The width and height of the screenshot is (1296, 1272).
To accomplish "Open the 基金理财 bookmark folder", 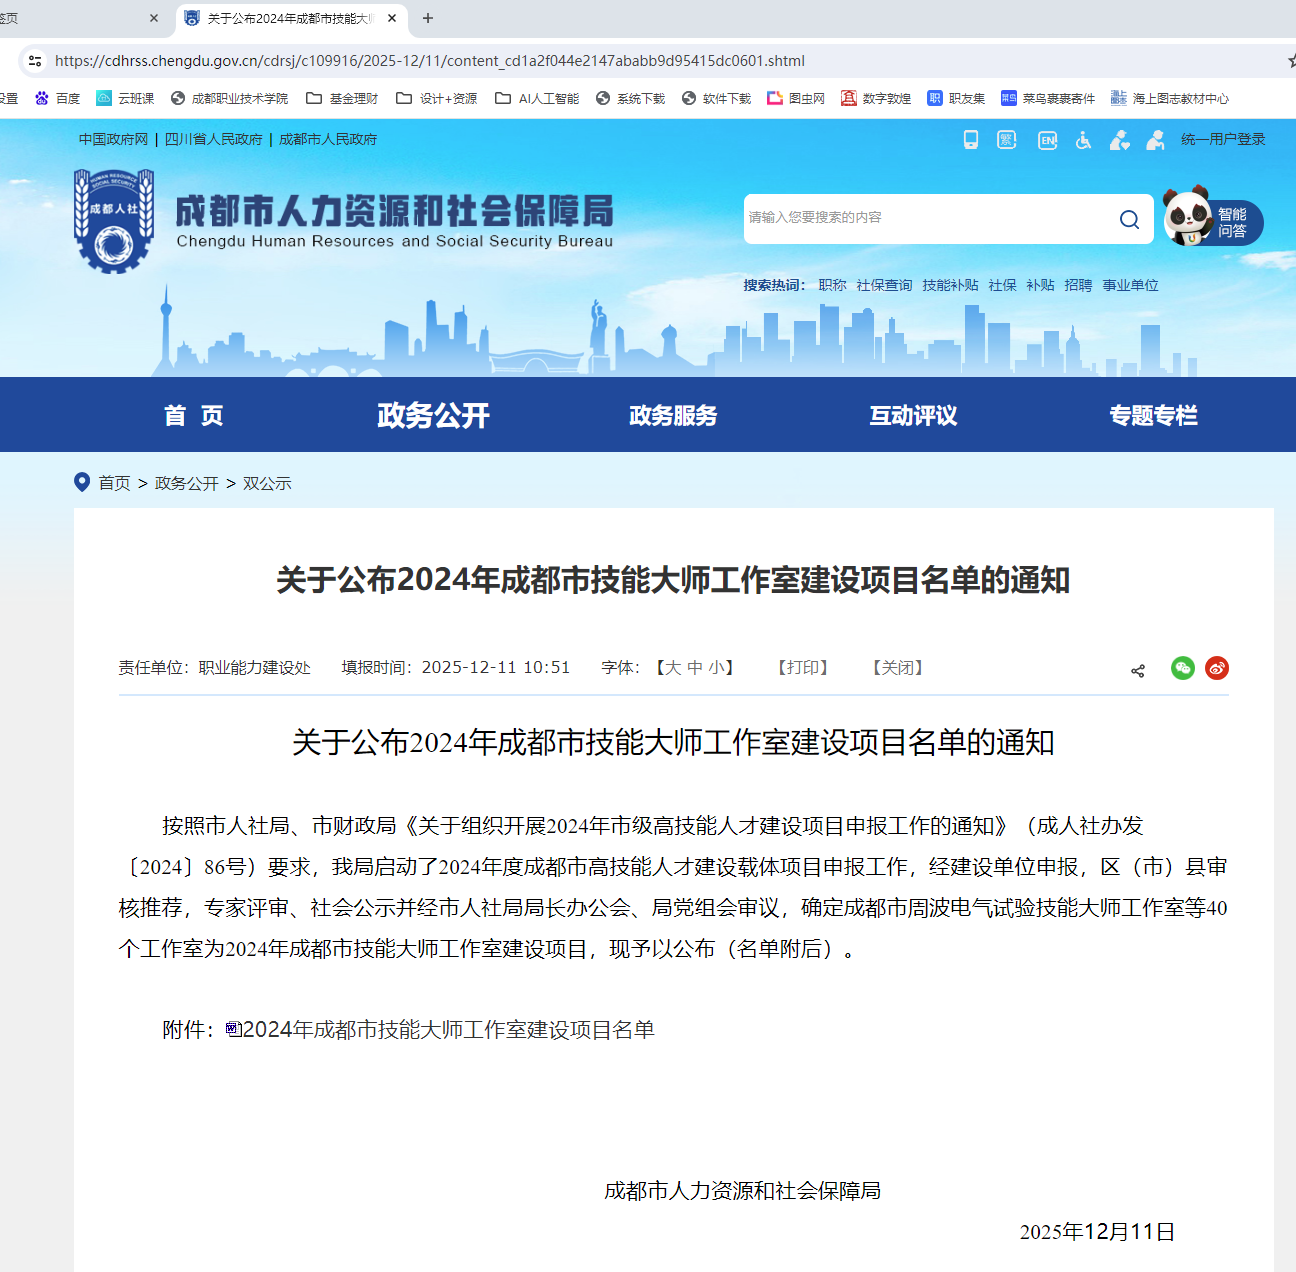I will coord(342,98).
